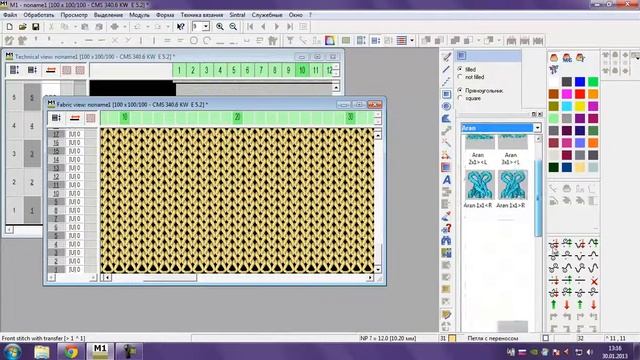Jump to first step arrow in toolbar
The width and height of the screenshot is (640, 360).
coord(250,27)
